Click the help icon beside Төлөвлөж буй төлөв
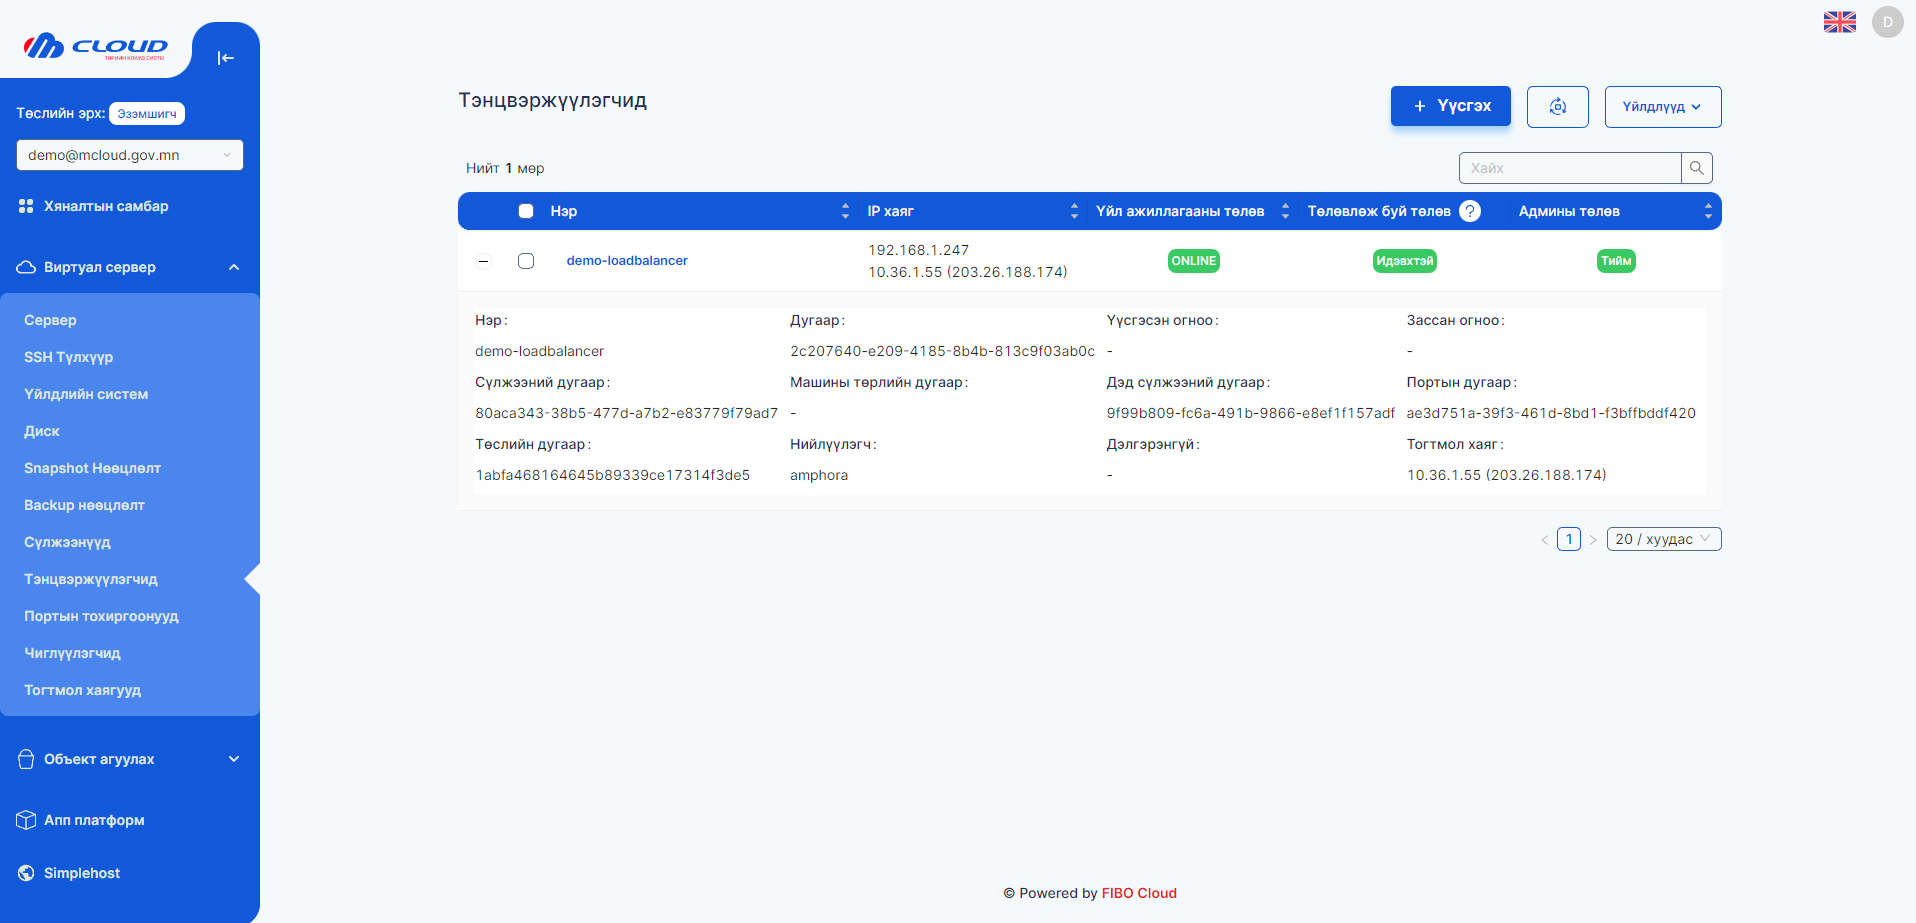Screen dimensions: 1916x923 1469,211
